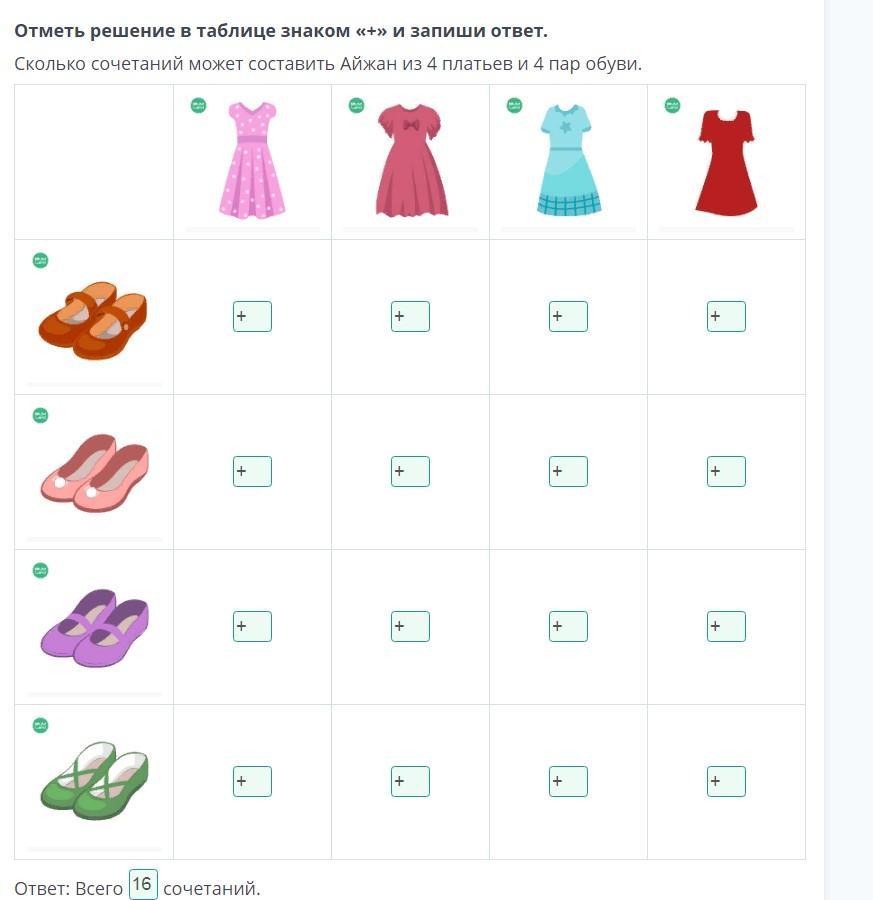Click green badge above purple shoes
The width and height of the screenshot is (873, 900).
(40, 570)
